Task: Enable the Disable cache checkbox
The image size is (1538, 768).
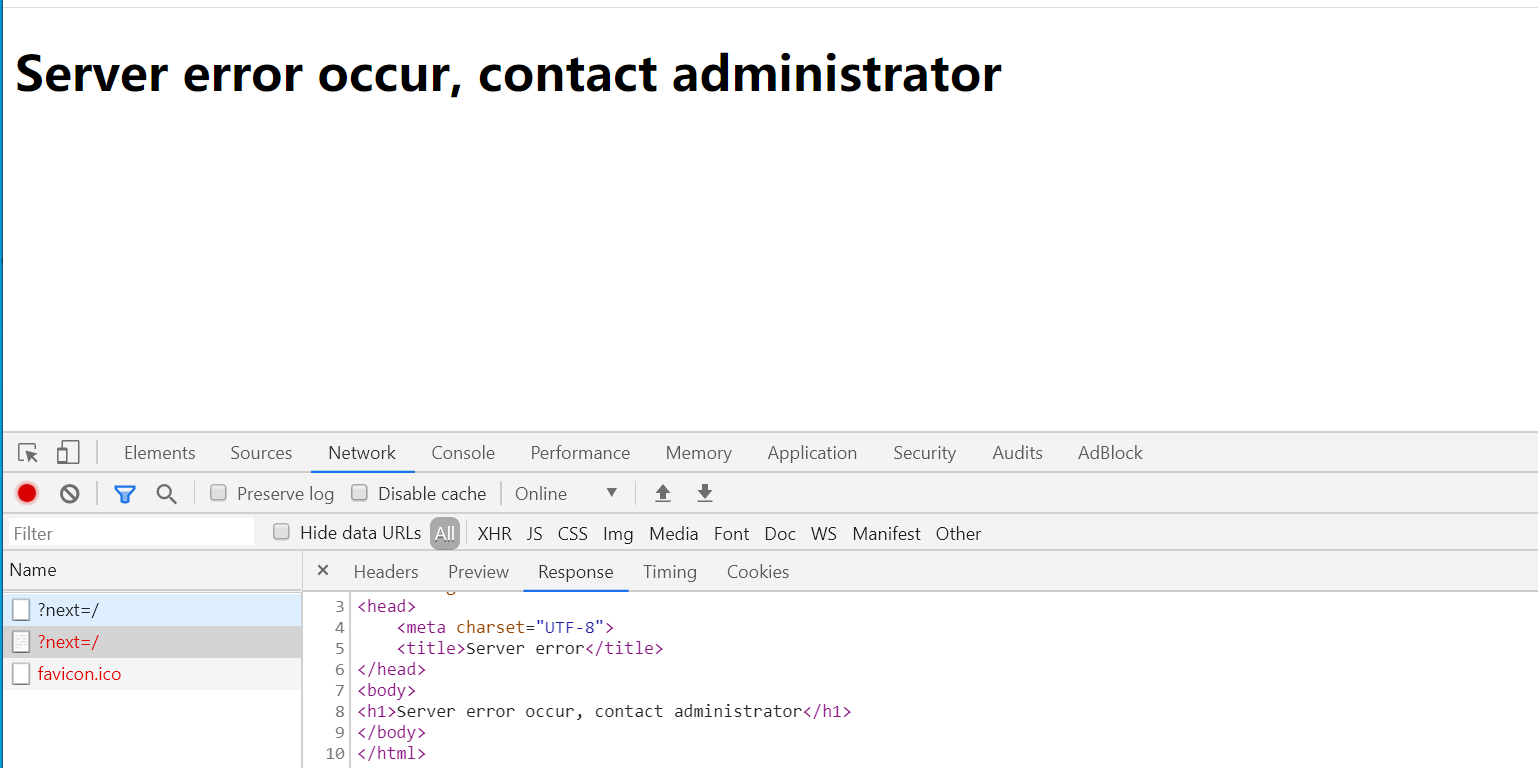Action: 359,493
